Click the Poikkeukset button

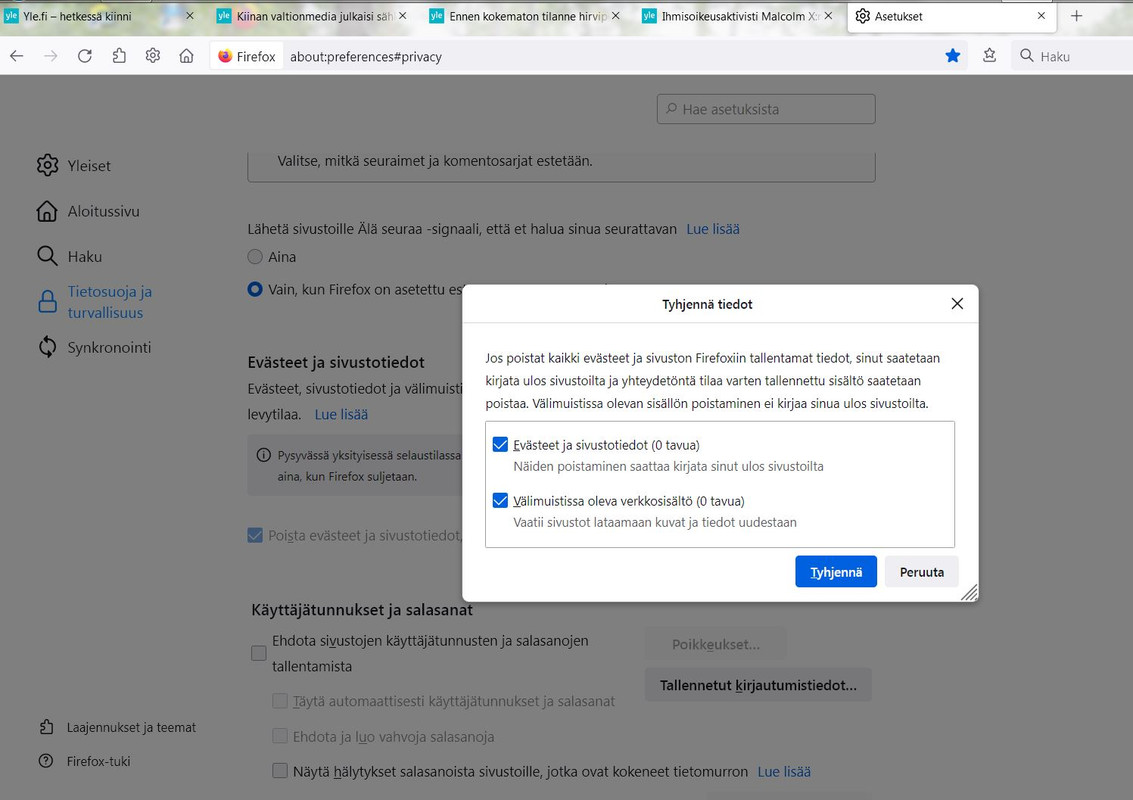[715, 645]
